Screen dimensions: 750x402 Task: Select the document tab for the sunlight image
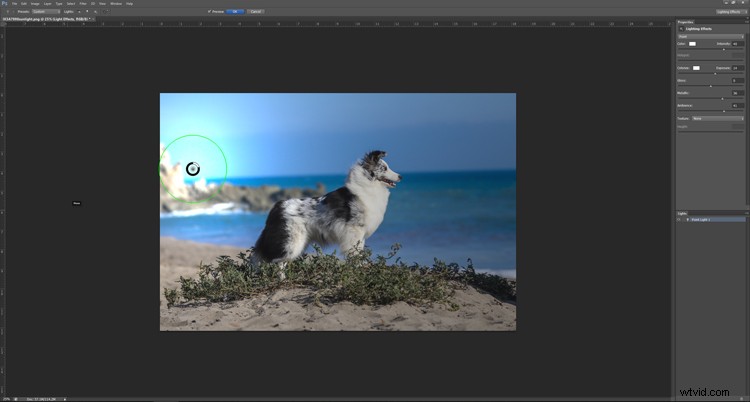pyautogui.click(x=45, y=19)
